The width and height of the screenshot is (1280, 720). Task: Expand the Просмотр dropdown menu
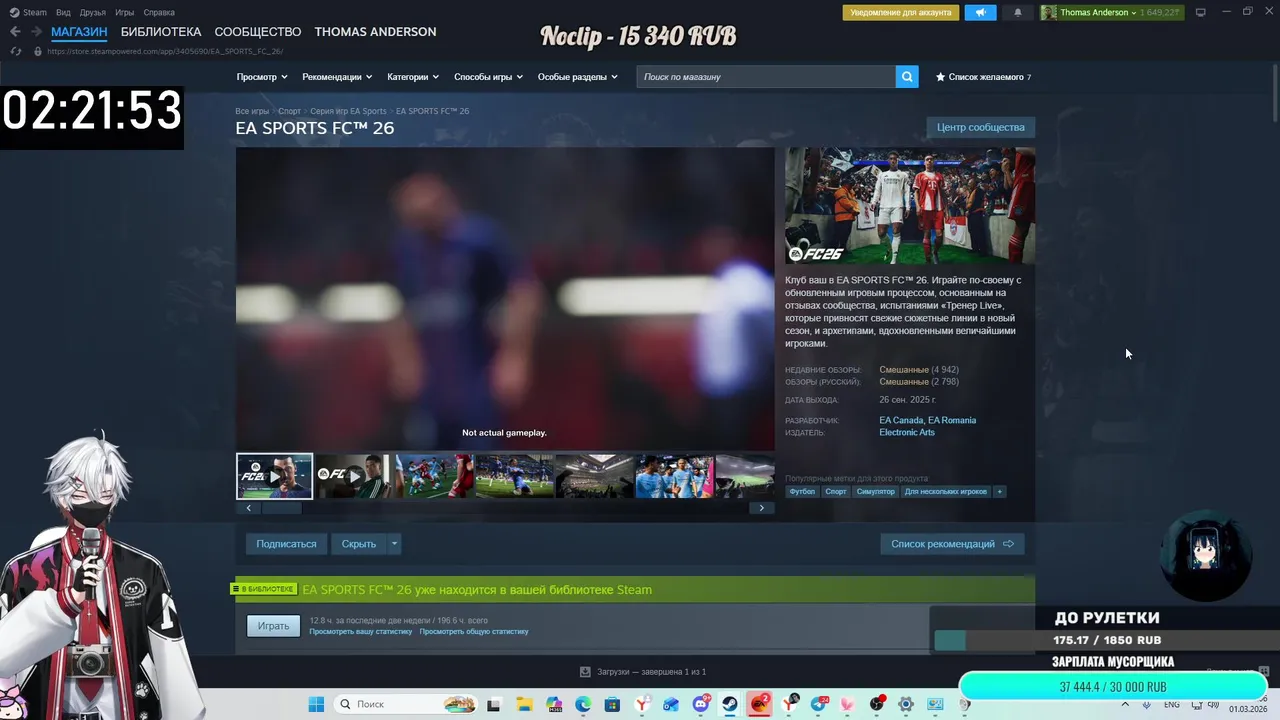[x=262, y=77]
